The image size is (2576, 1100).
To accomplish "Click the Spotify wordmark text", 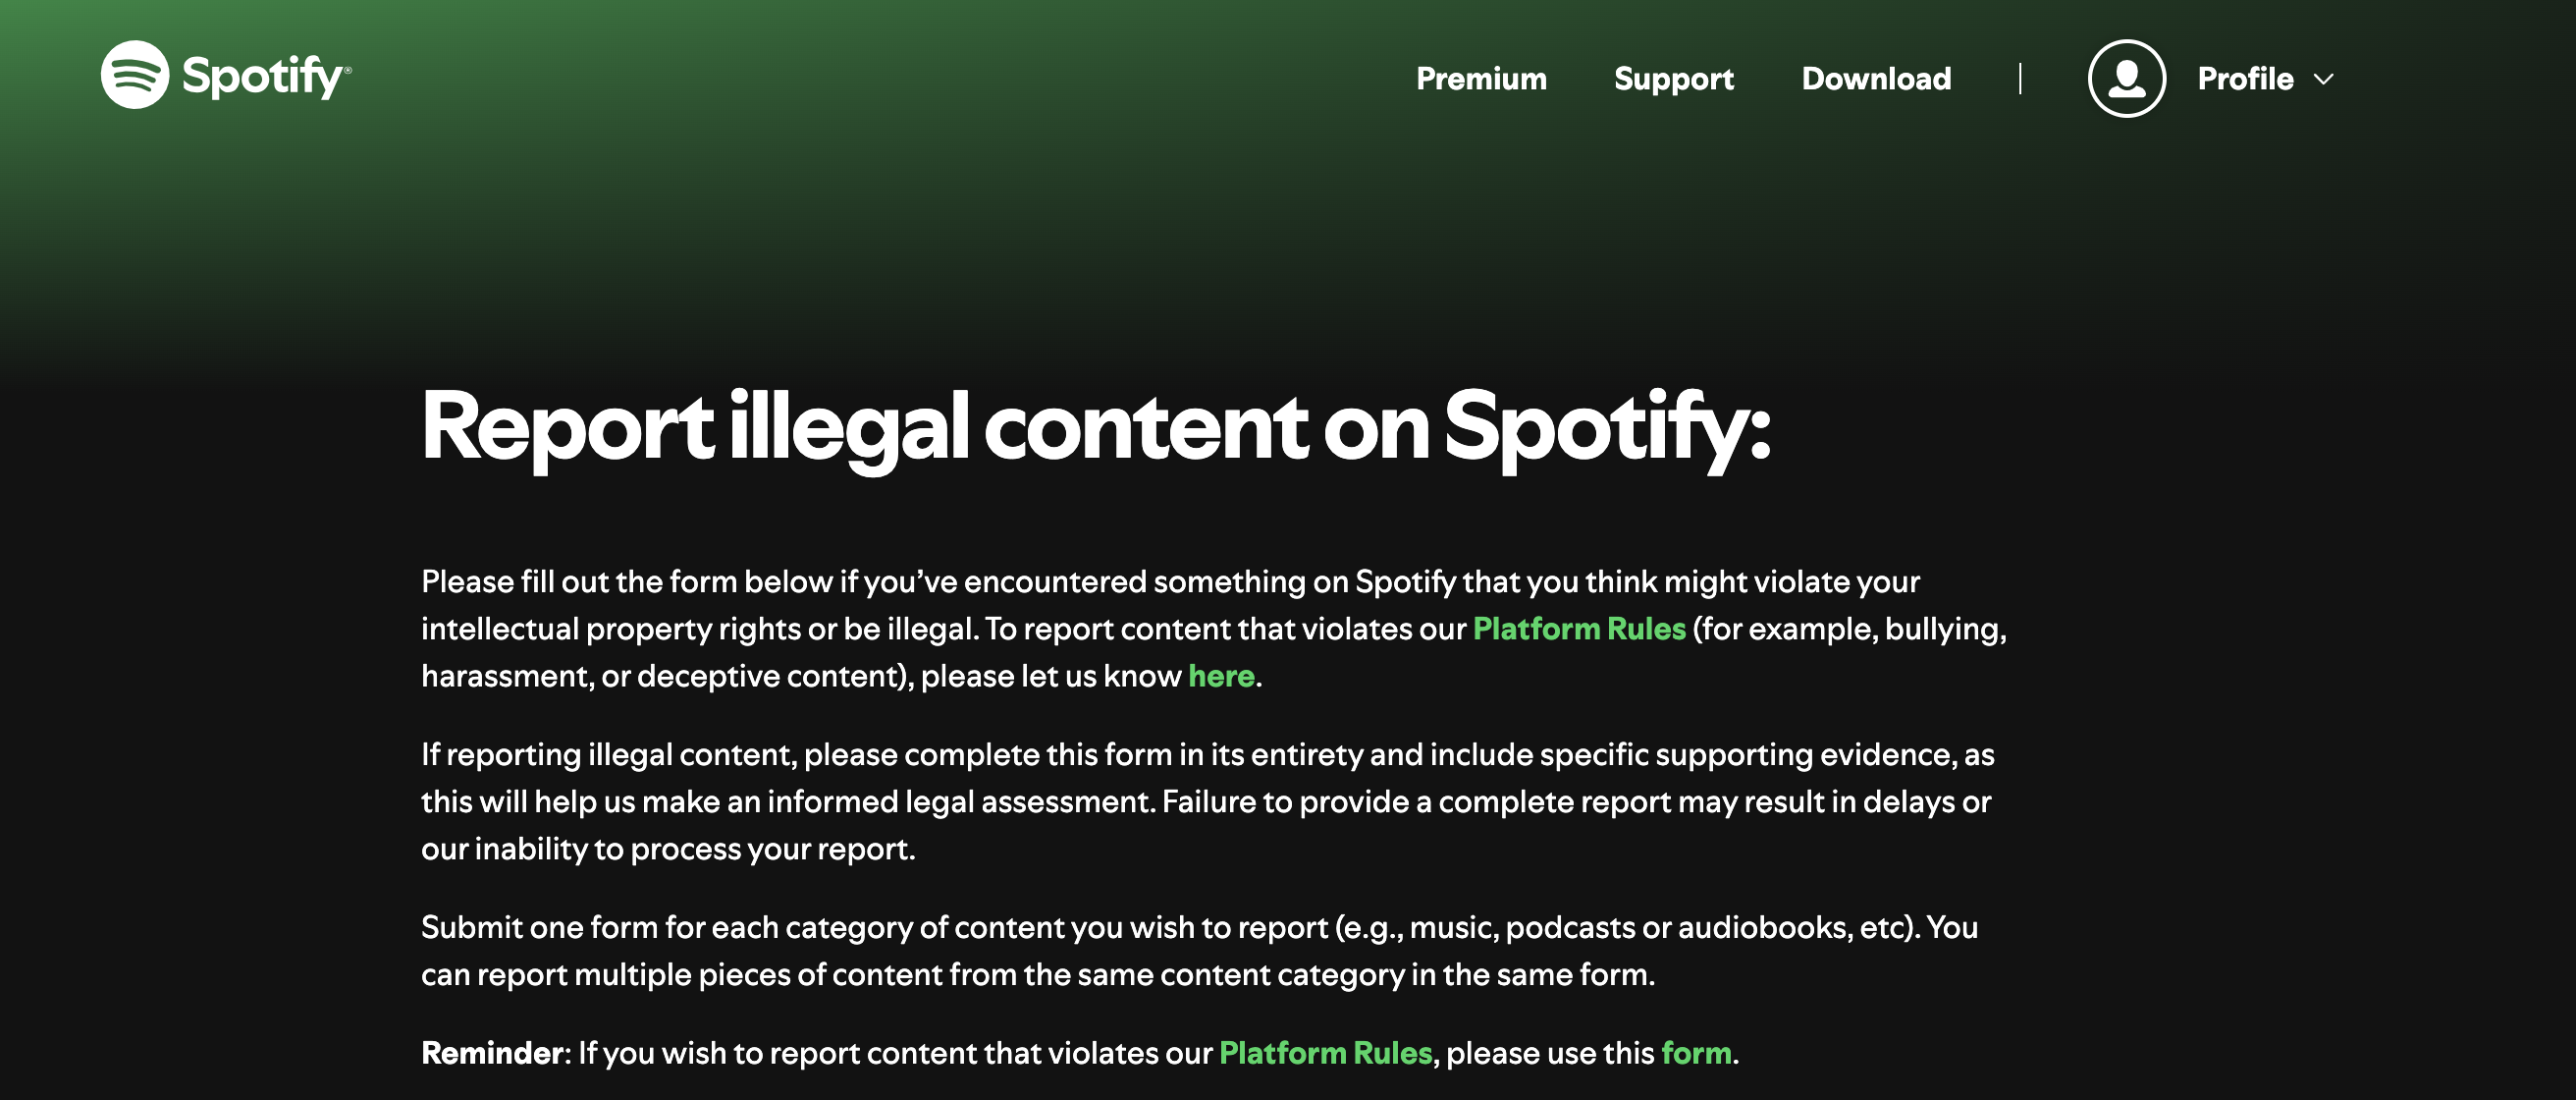I will 265,77.
